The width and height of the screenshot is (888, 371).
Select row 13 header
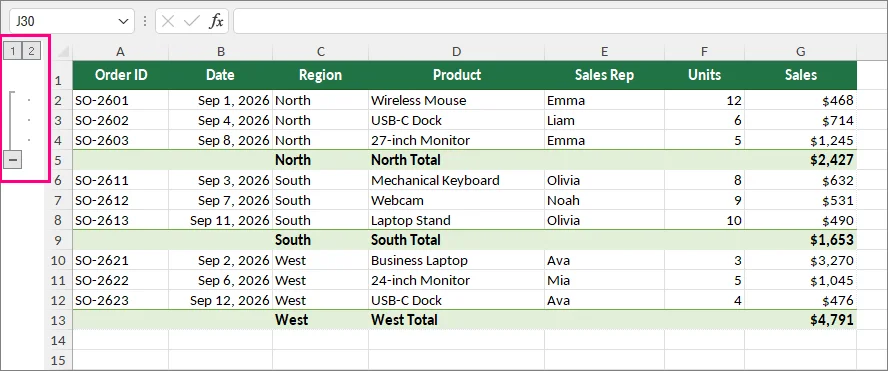tap(58, 320)
